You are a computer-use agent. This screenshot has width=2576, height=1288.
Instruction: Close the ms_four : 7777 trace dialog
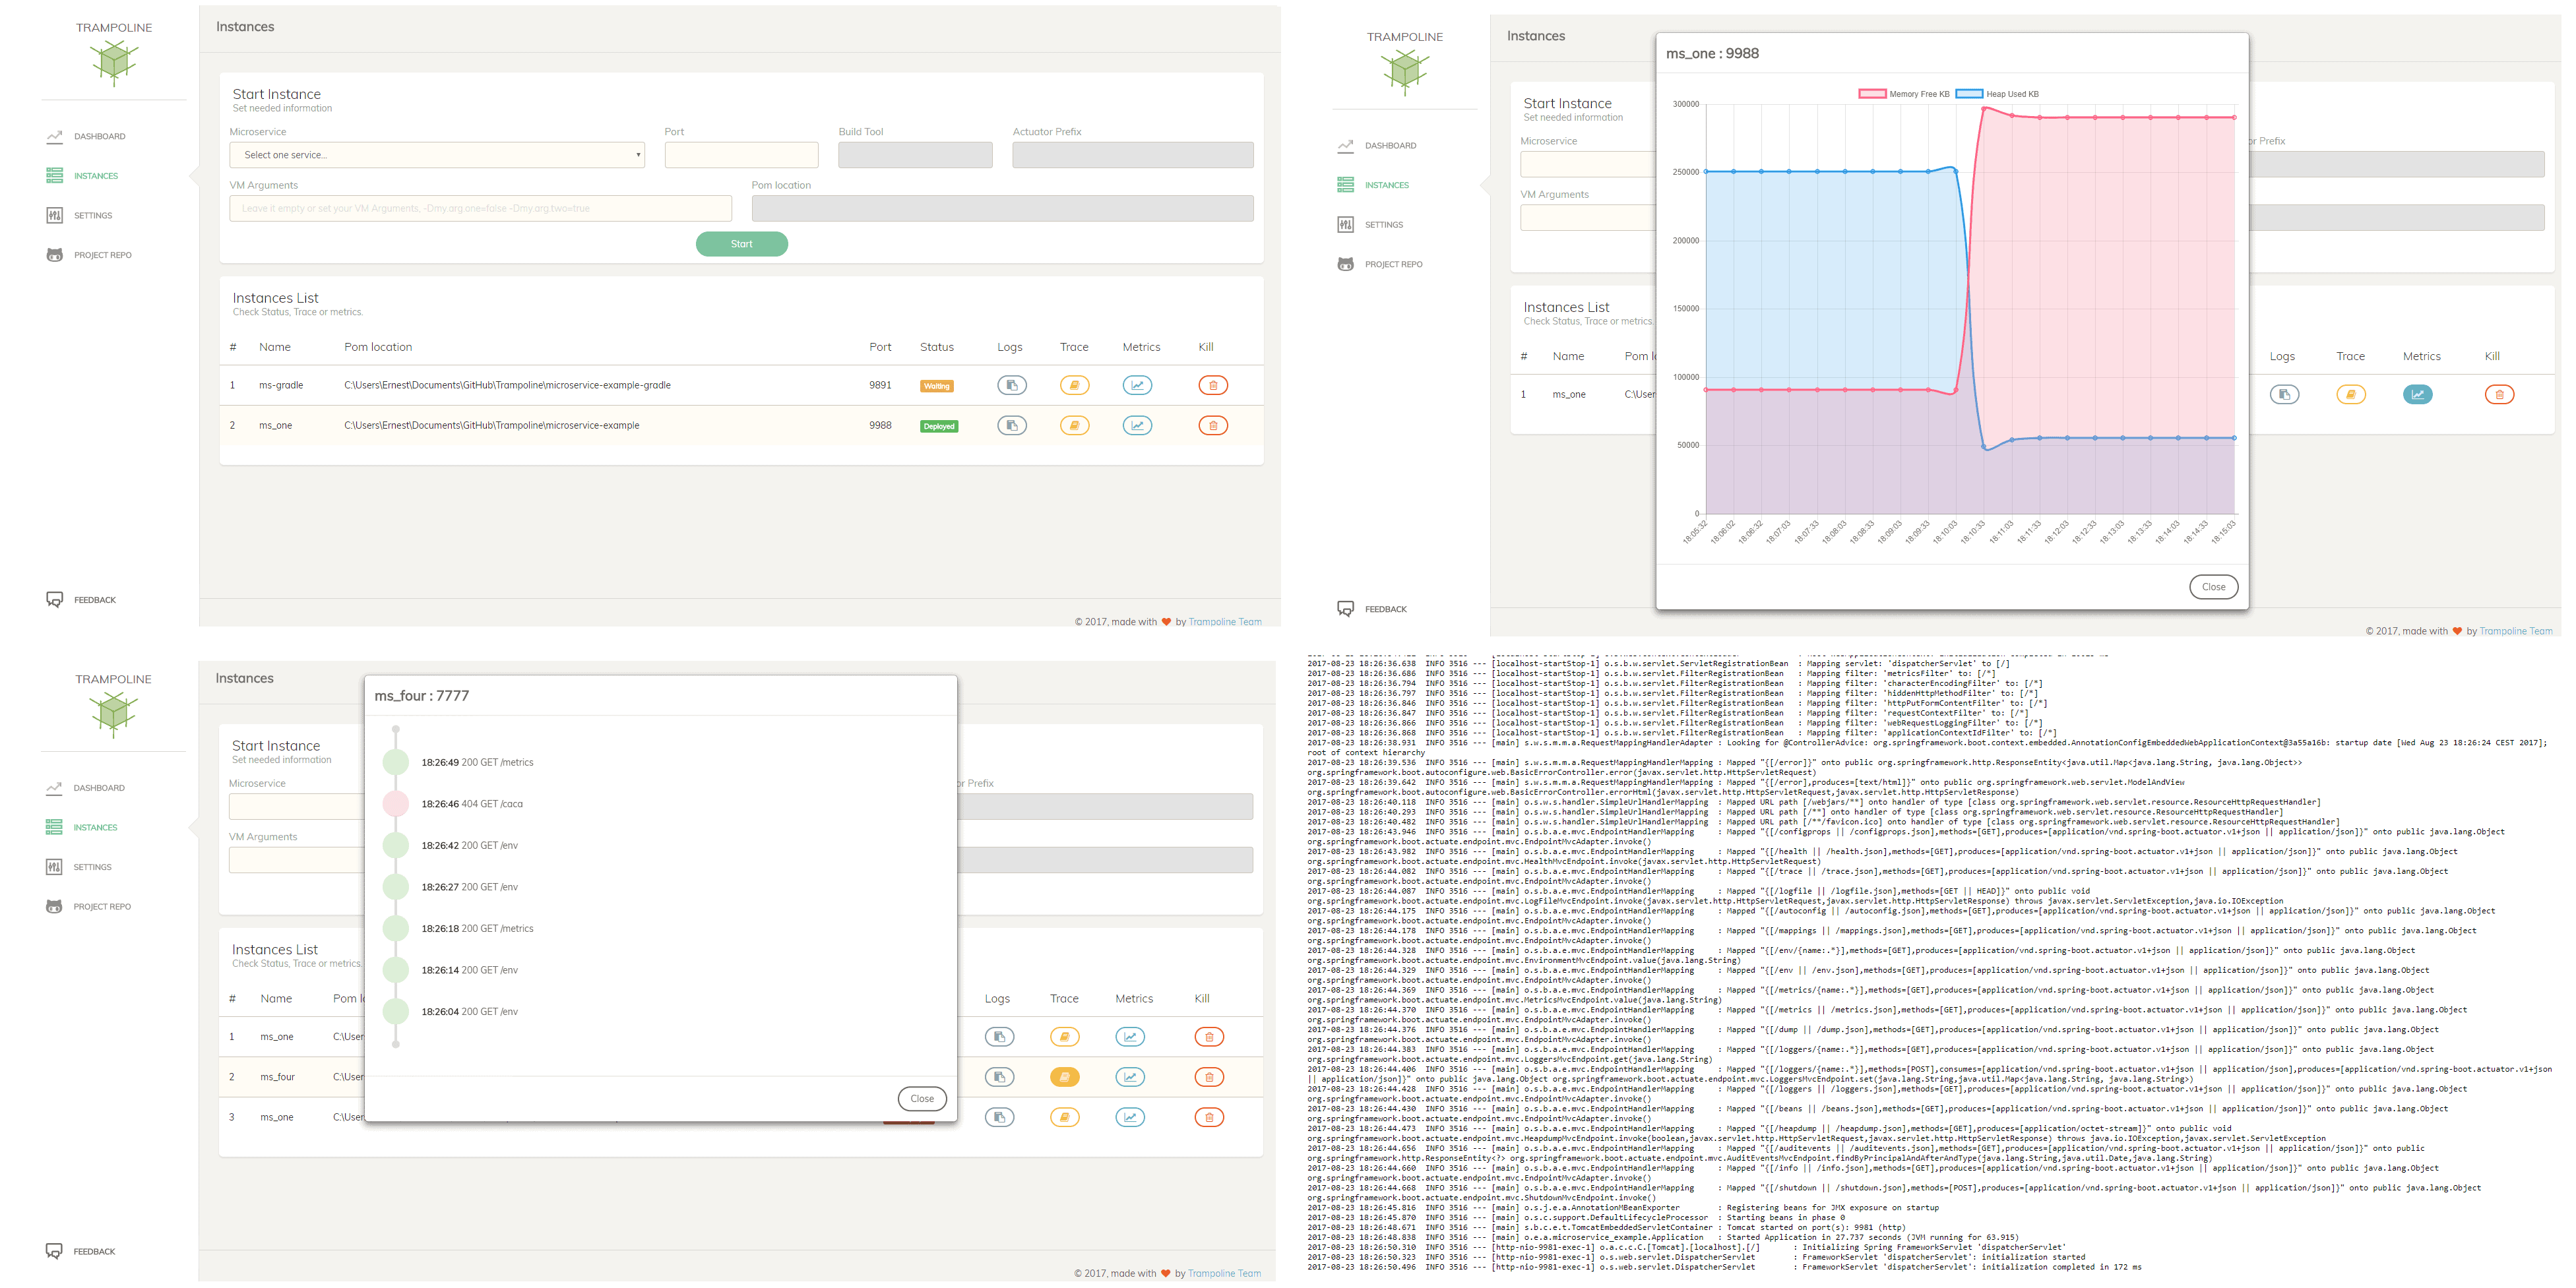(x=922, y=1098)
